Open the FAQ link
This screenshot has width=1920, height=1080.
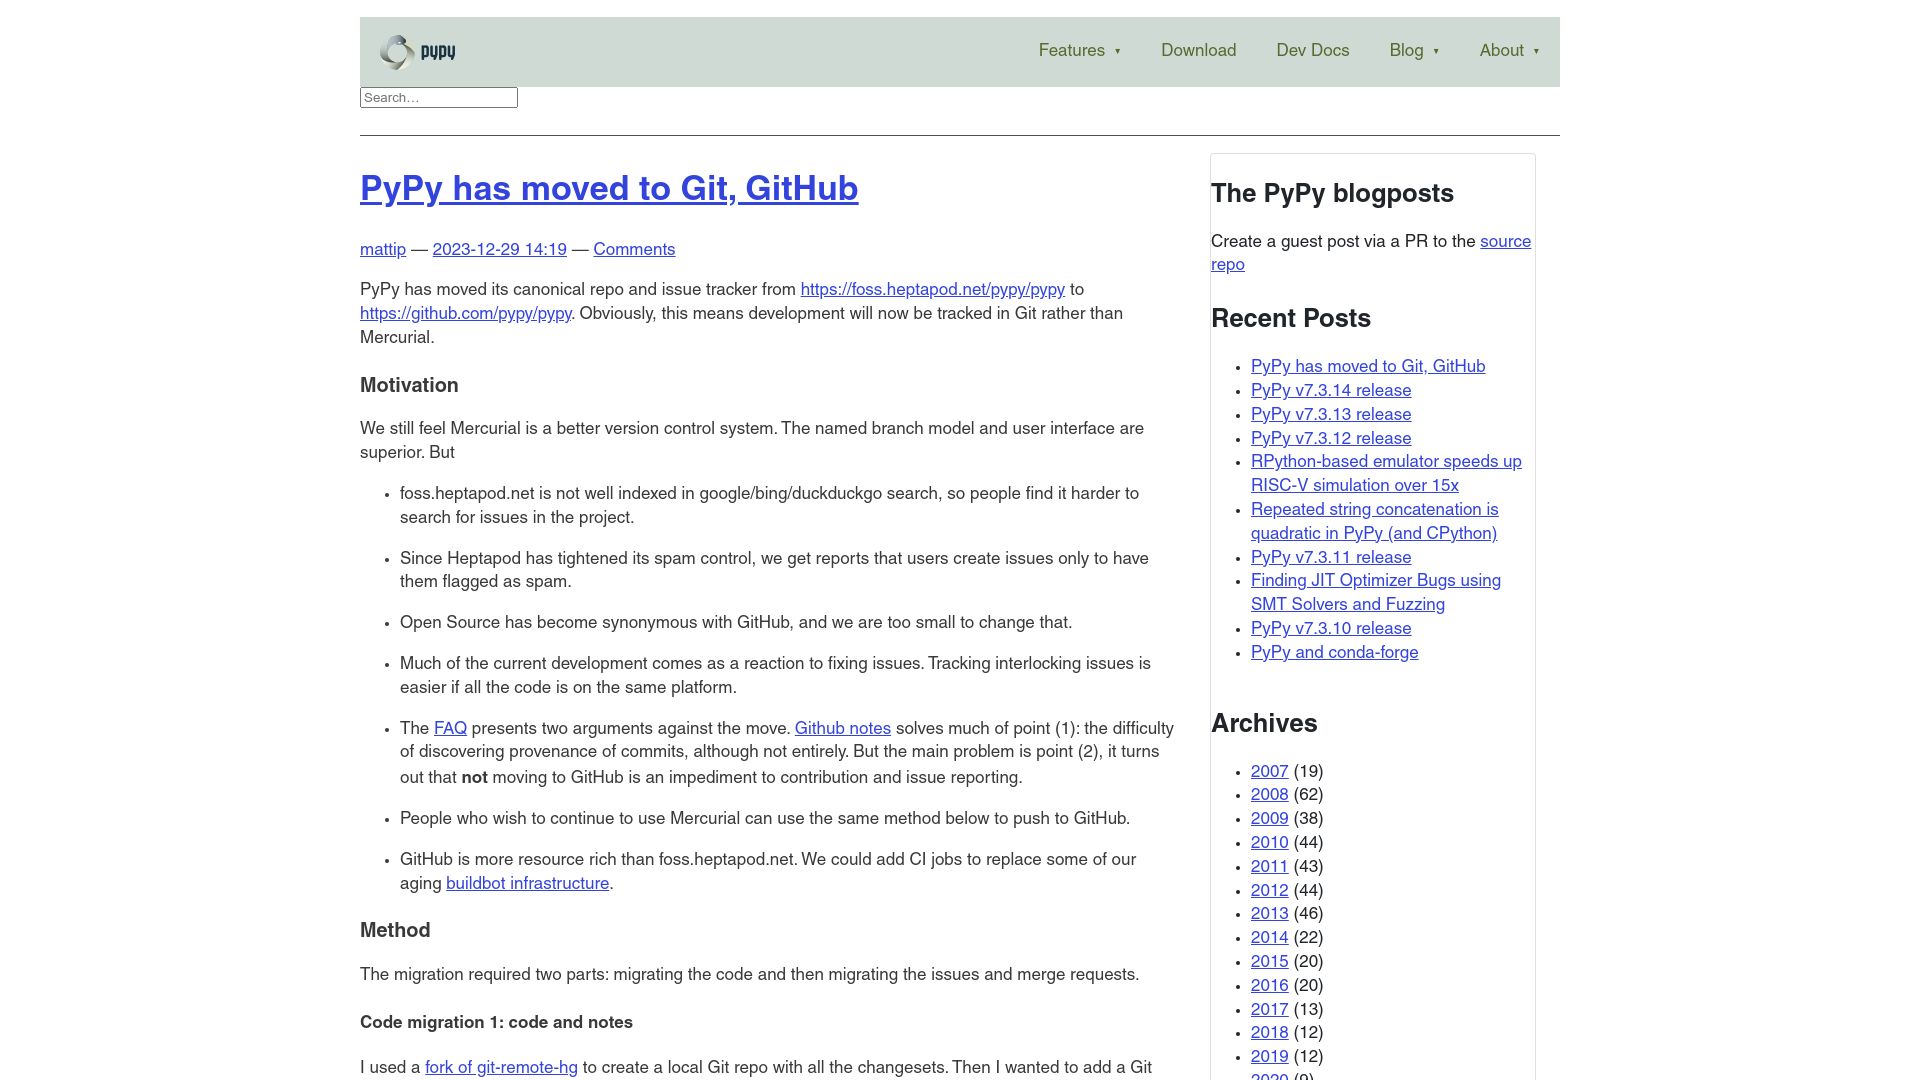click(450, 729)
